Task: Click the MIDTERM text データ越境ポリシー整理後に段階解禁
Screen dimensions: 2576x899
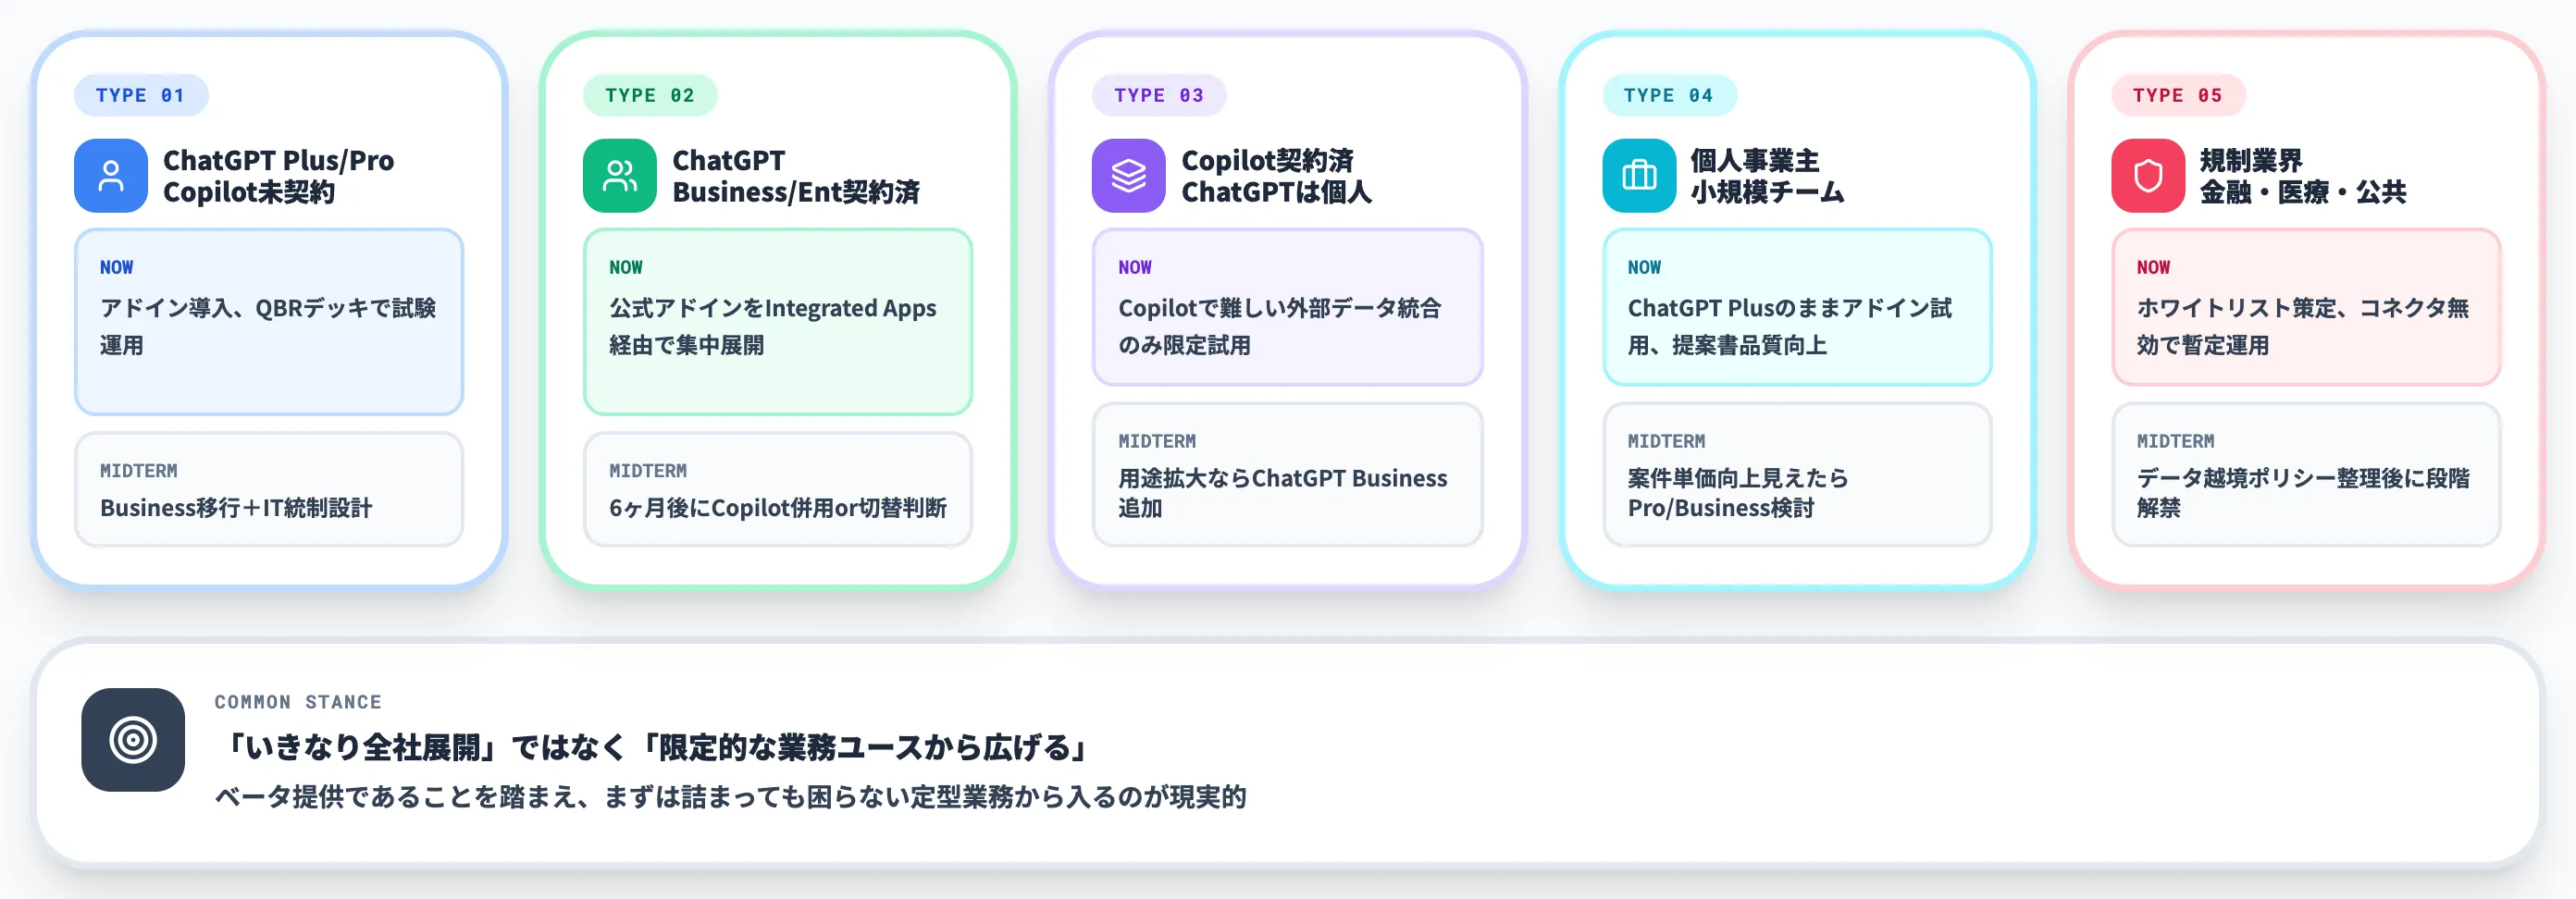Action: 2303,493
